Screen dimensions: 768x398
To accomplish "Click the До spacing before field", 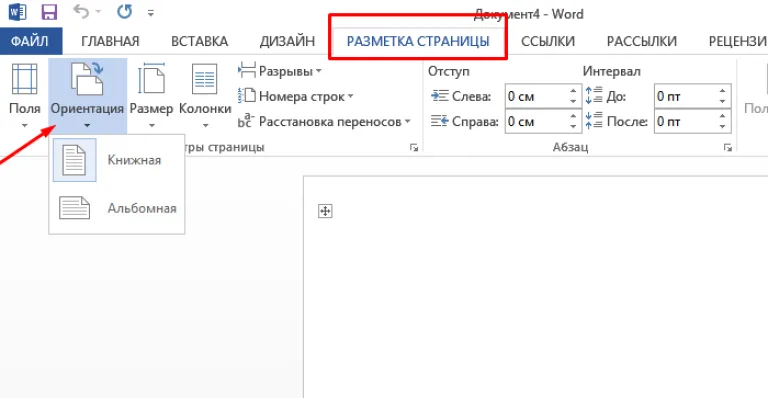I will point(685,96).
